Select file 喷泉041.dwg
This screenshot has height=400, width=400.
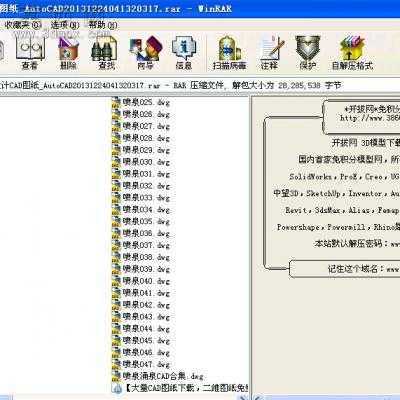141,293
